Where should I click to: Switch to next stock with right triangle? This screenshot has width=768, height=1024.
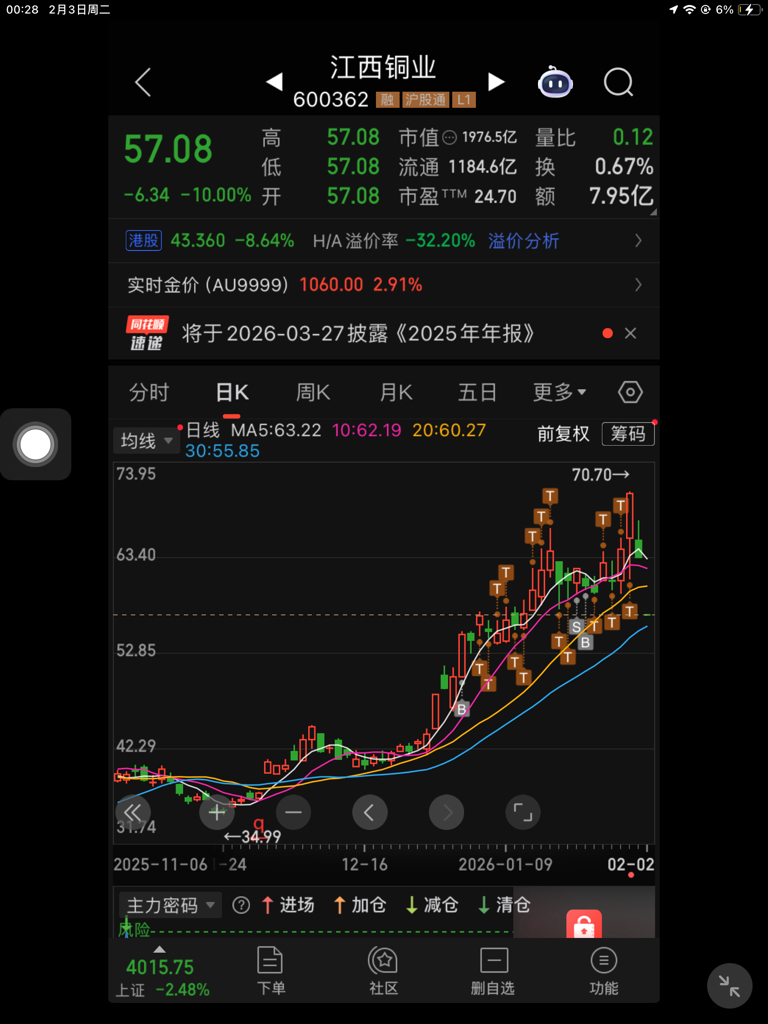point(496,82)
